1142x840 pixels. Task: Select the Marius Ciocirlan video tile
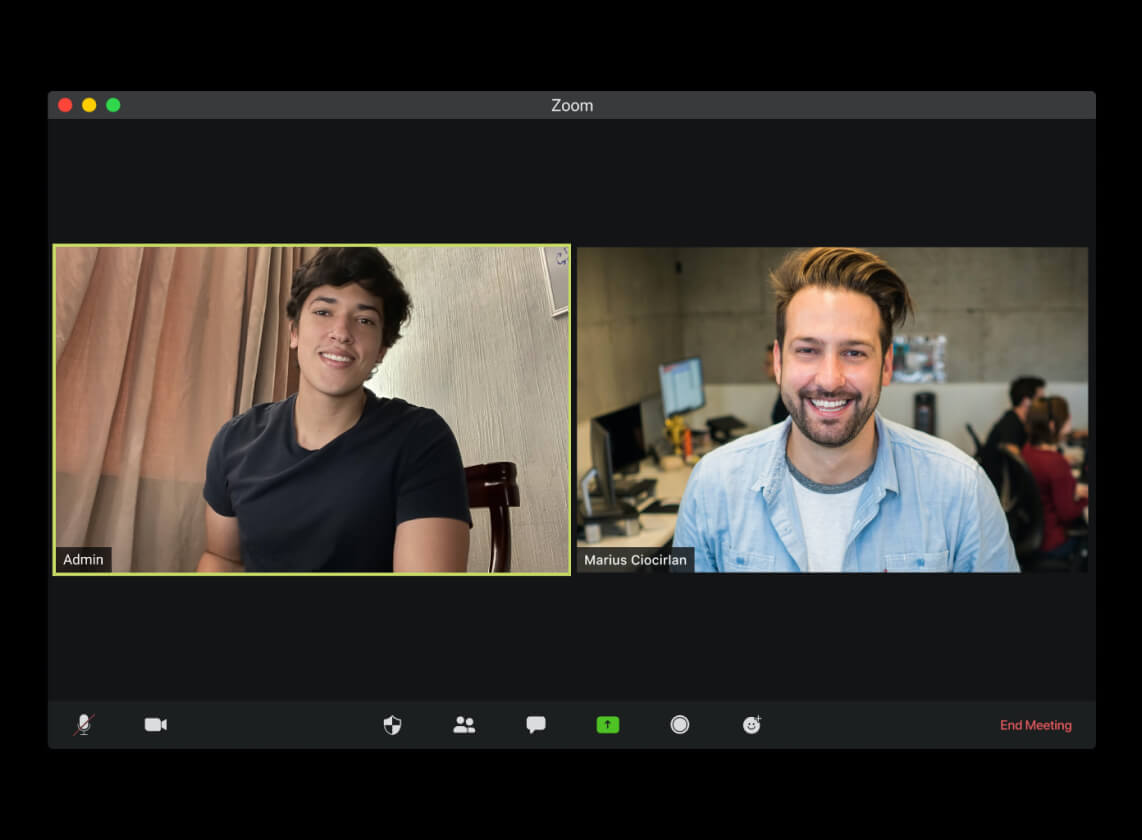832,409
